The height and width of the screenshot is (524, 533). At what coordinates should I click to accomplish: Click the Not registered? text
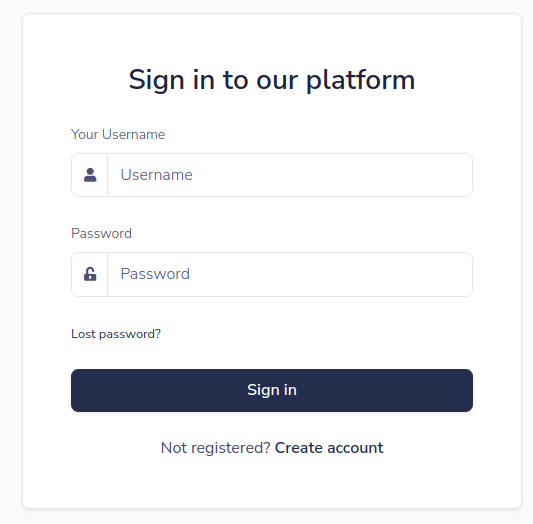point(216,448)
